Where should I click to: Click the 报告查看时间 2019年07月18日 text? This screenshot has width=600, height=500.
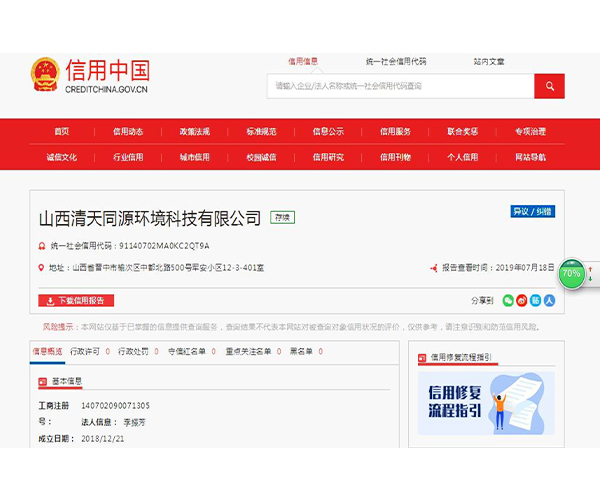click(498, 268)
